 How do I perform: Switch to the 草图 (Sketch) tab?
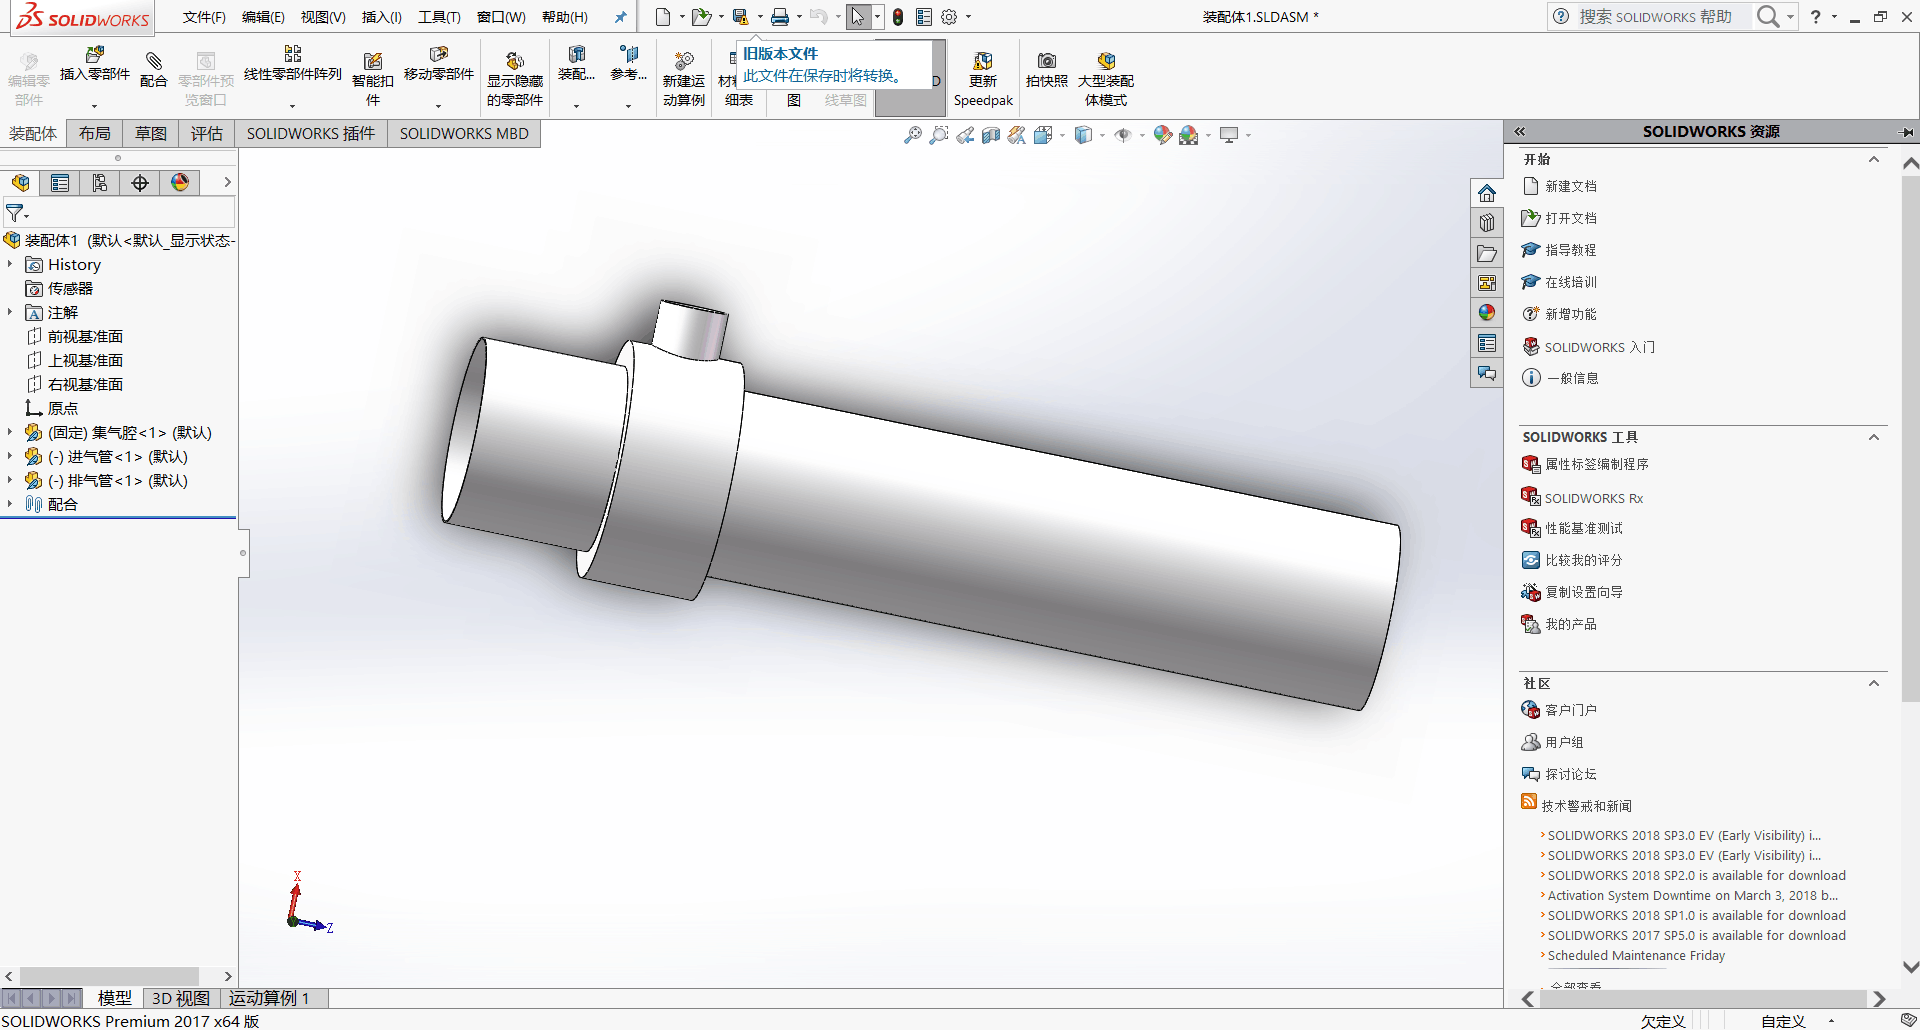(151, 133)
